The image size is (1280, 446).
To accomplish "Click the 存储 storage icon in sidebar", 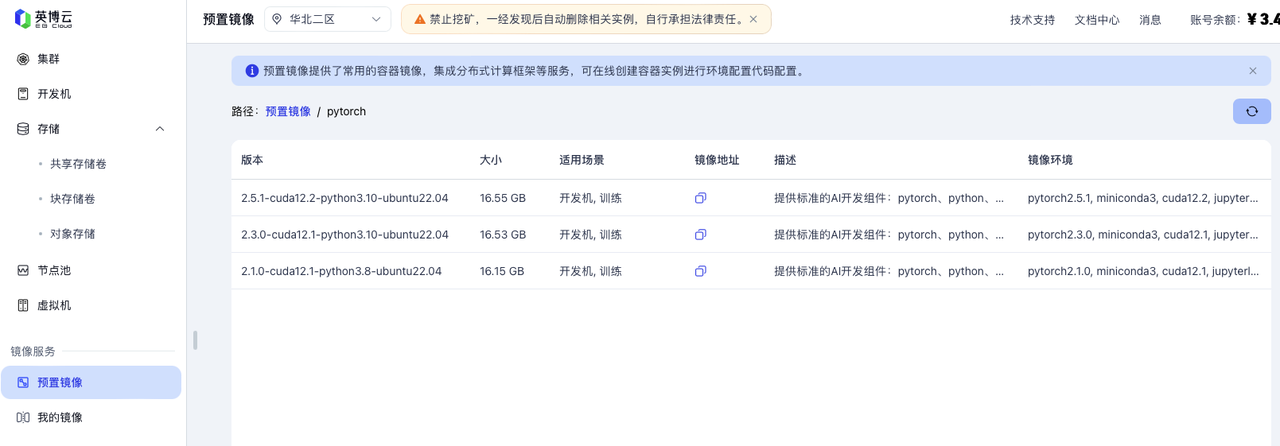I will pos(23,129).
